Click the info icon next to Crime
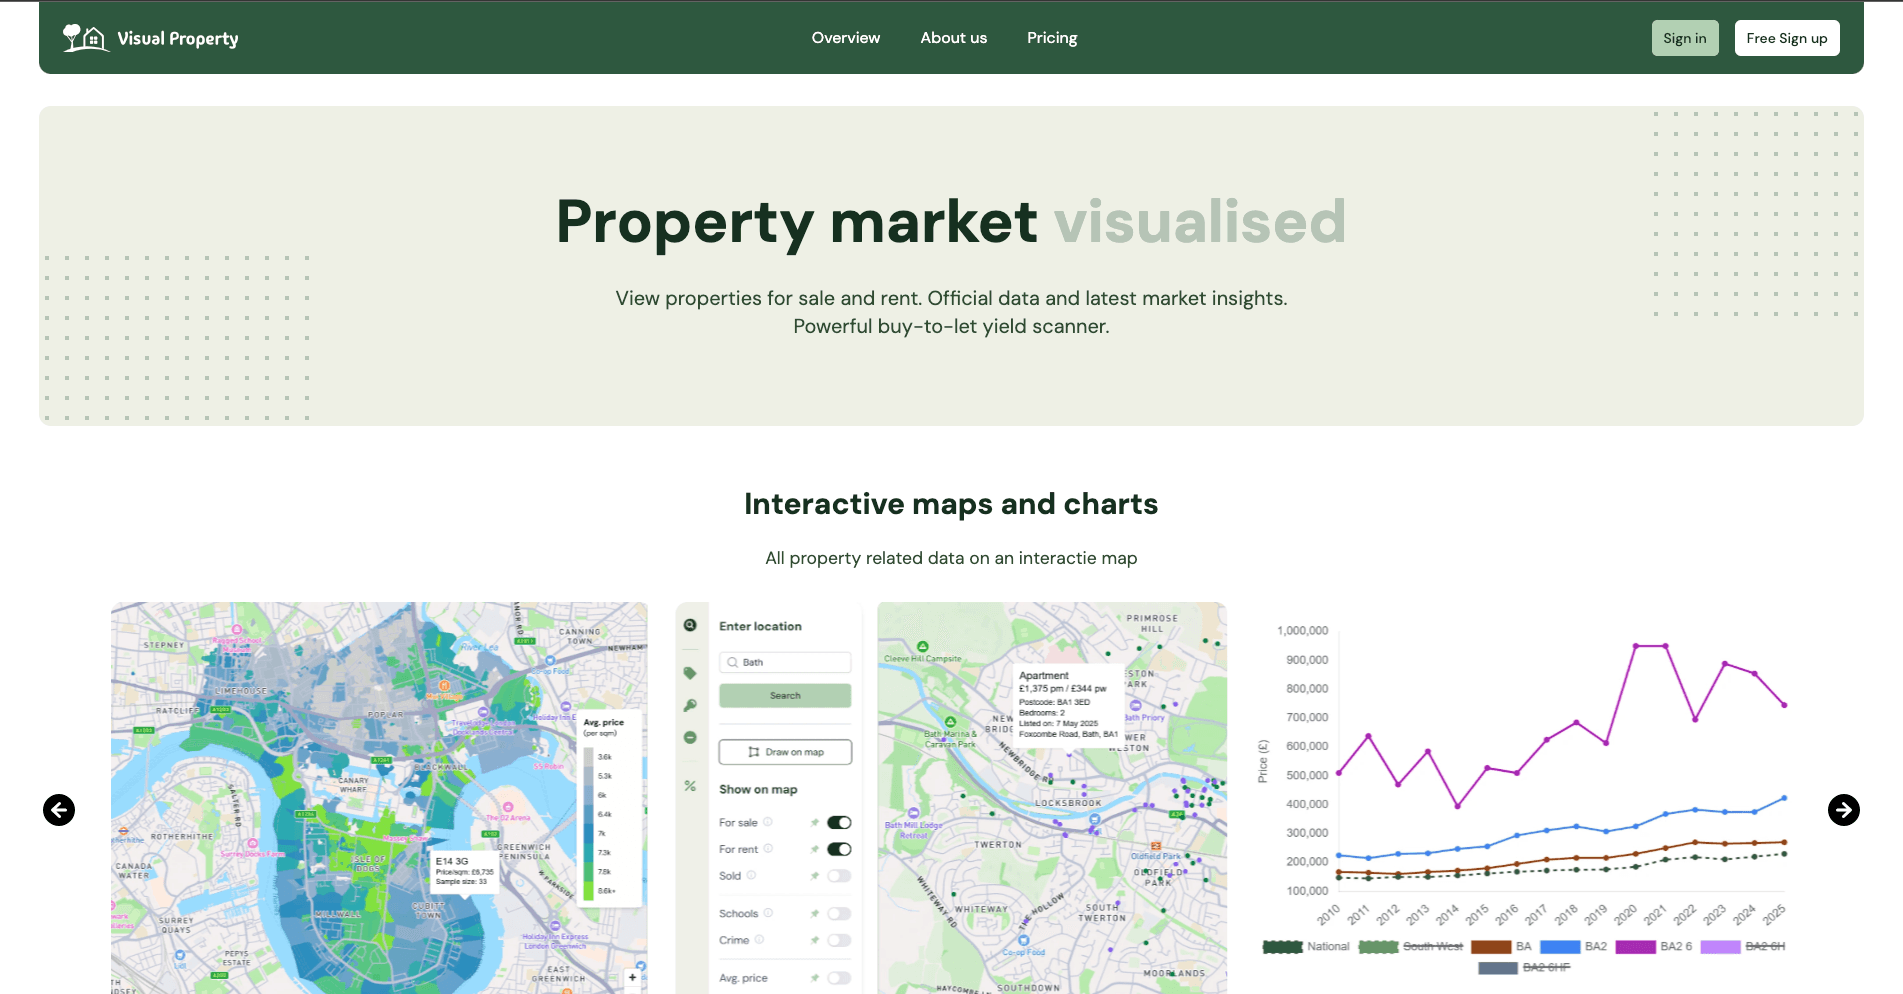 tap(759, 939)
